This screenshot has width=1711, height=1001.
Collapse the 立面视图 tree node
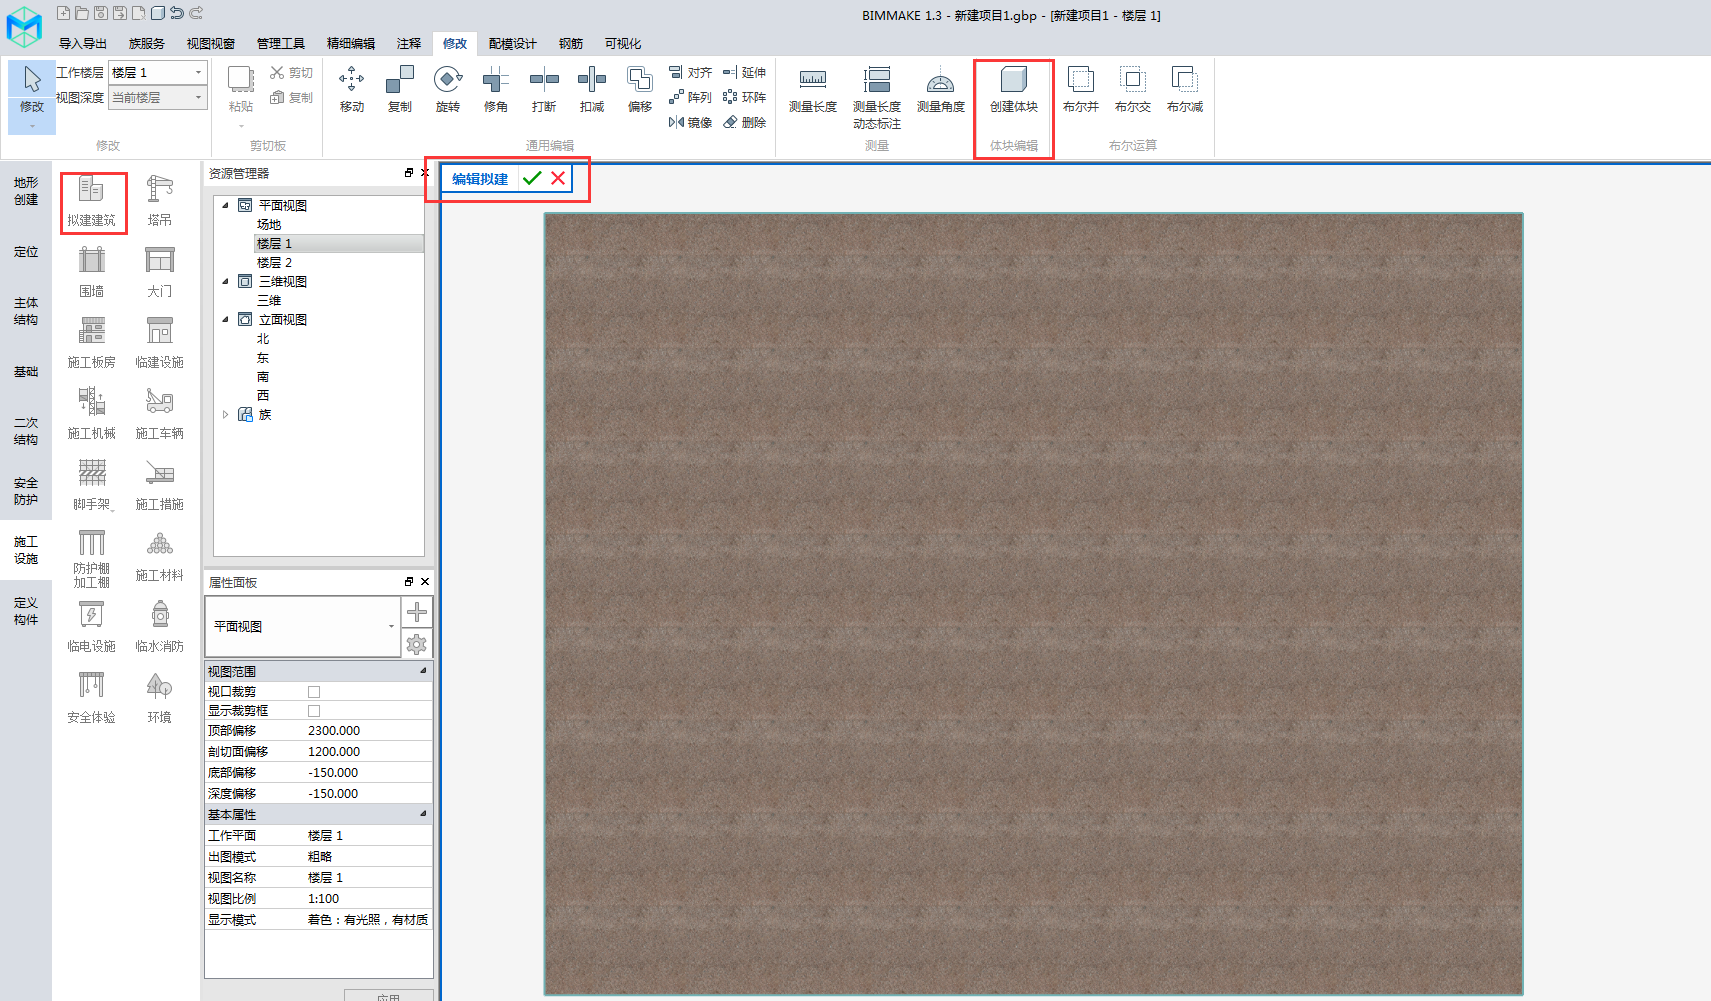[x=225, y=319]
